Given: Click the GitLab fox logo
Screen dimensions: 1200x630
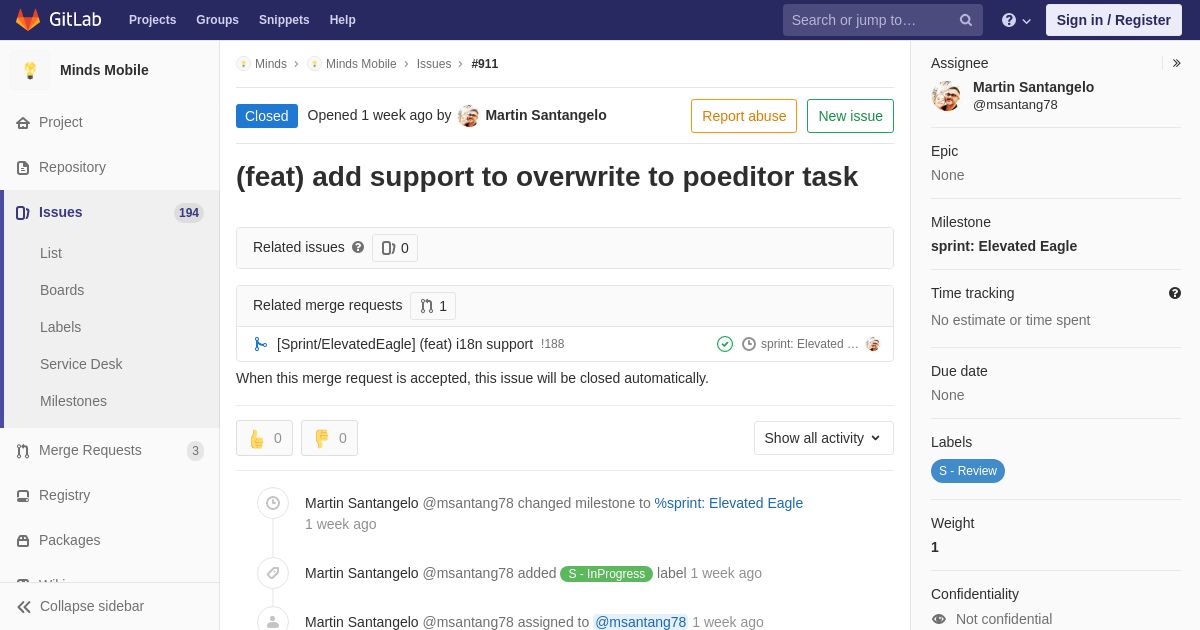Looking at the screenshot, I should pyautogui.click(x=28, y=19).
